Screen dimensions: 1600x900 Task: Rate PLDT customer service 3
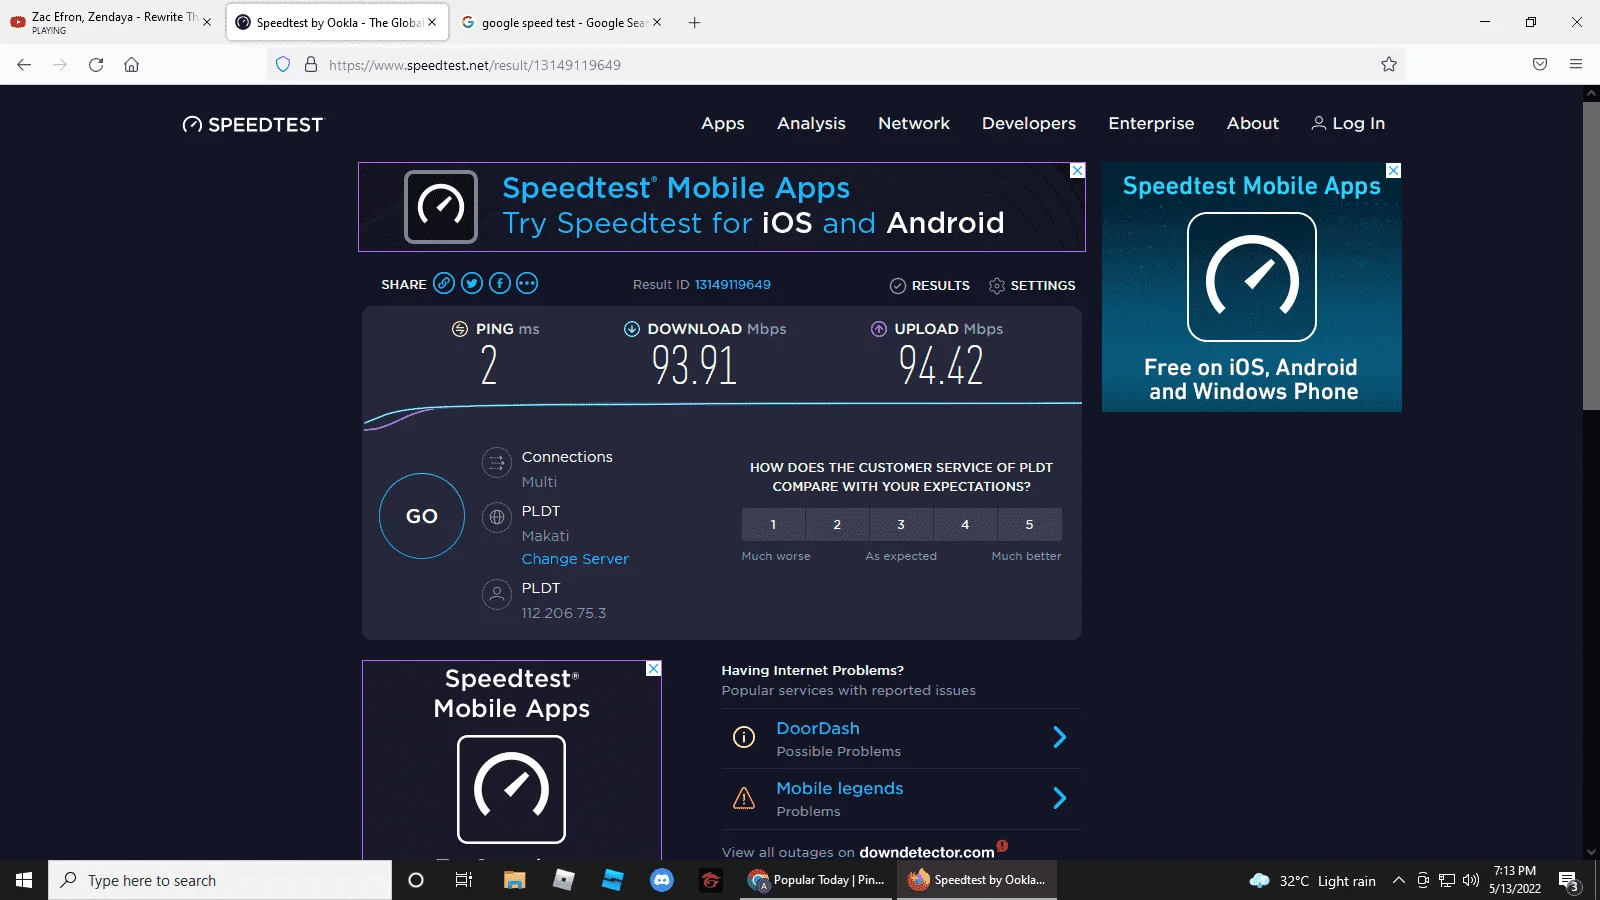coord(901,524)
